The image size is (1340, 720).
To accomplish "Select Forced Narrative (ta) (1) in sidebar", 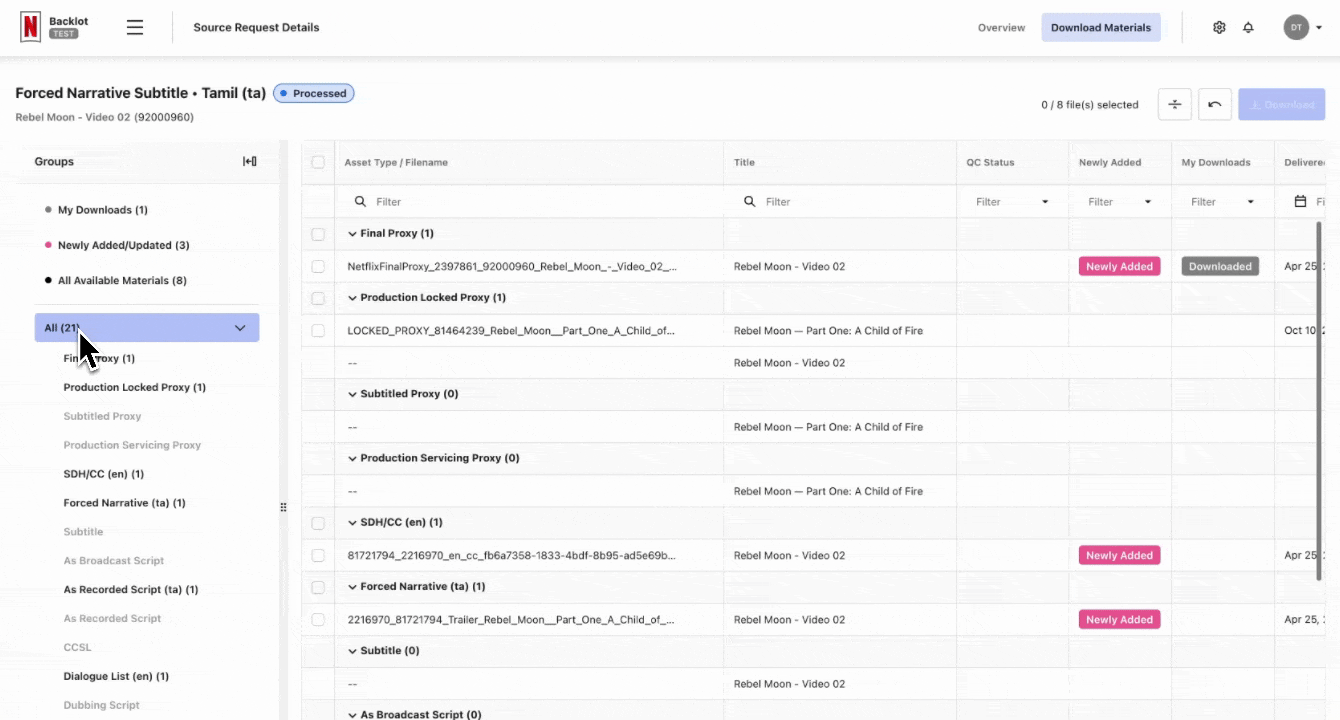I will 125,503.
